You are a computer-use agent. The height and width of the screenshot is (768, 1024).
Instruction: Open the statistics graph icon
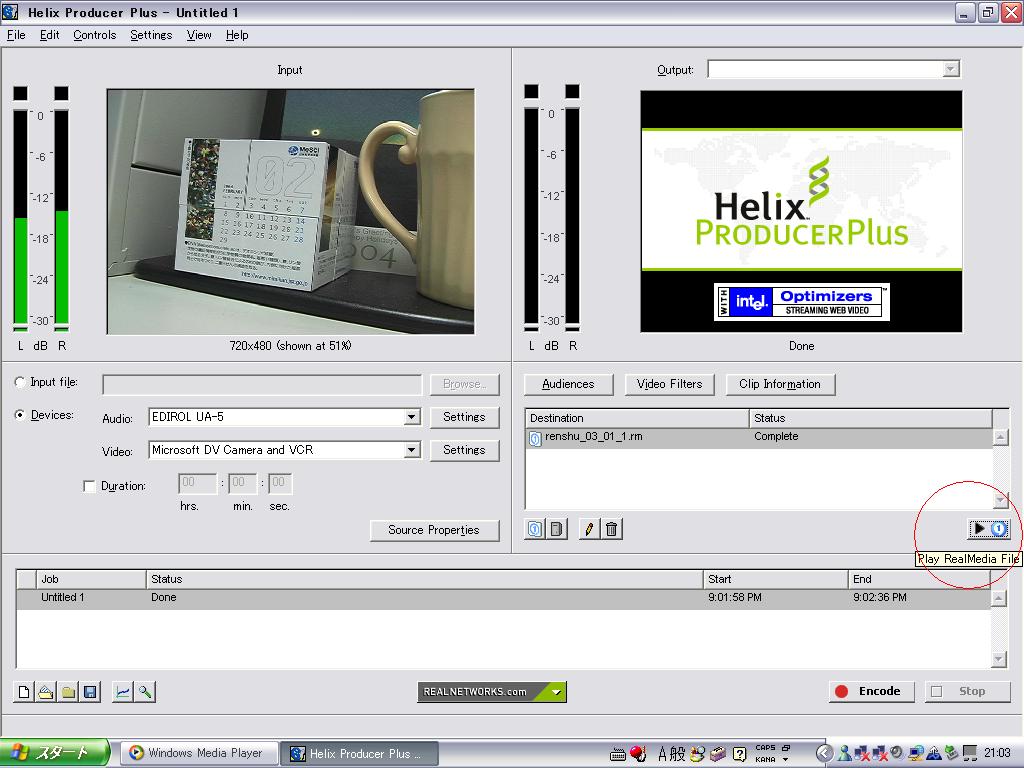122,692
